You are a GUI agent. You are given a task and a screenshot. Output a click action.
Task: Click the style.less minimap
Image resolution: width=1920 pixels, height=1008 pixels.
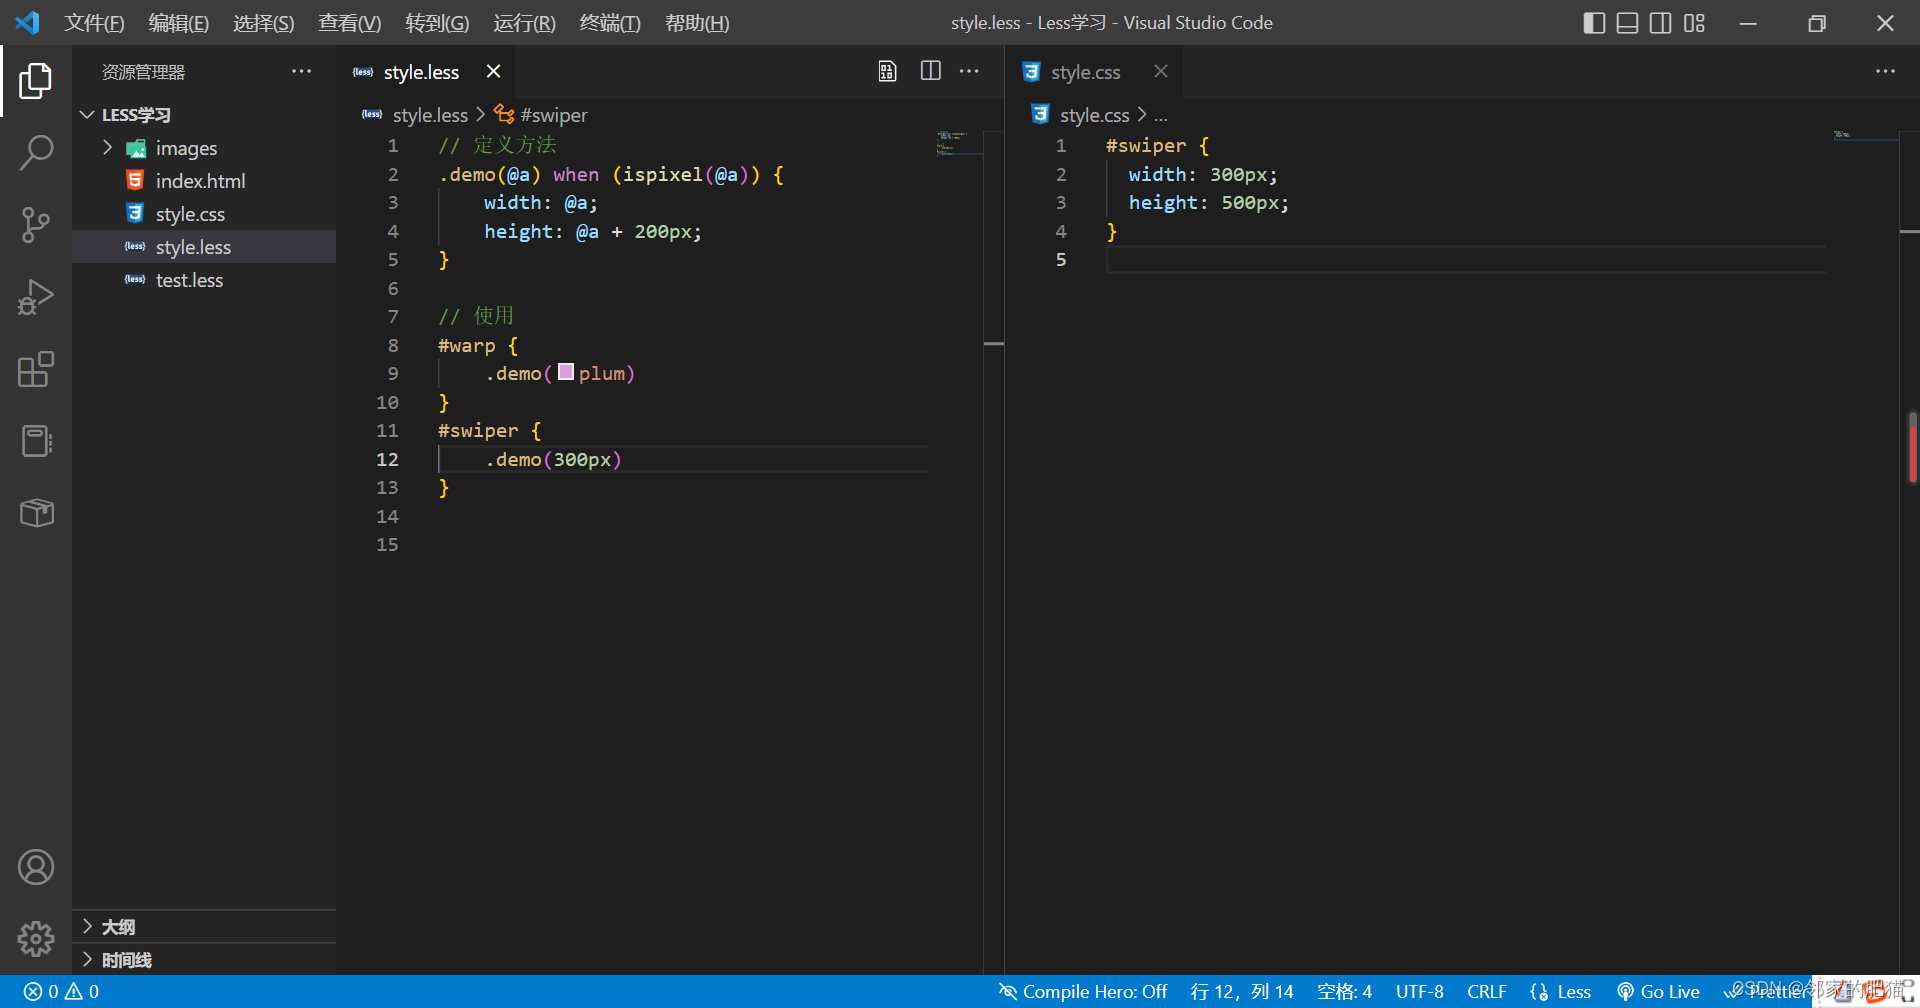click(x=958, y=145)
